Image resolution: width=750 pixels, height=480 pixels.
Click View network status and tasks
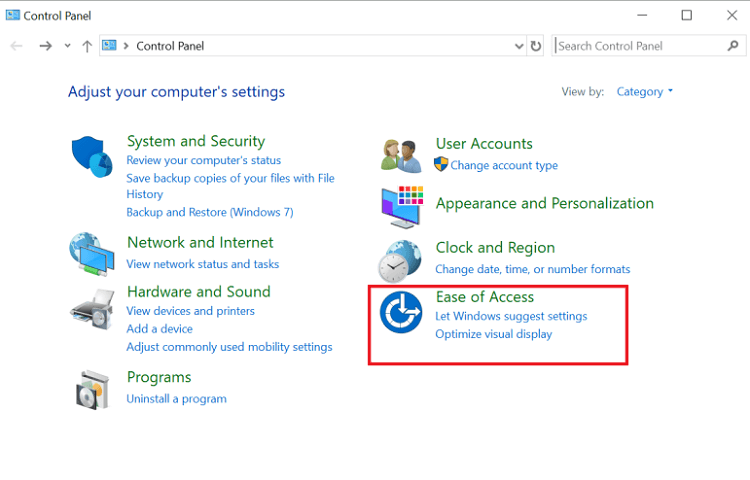pos(202,264)
